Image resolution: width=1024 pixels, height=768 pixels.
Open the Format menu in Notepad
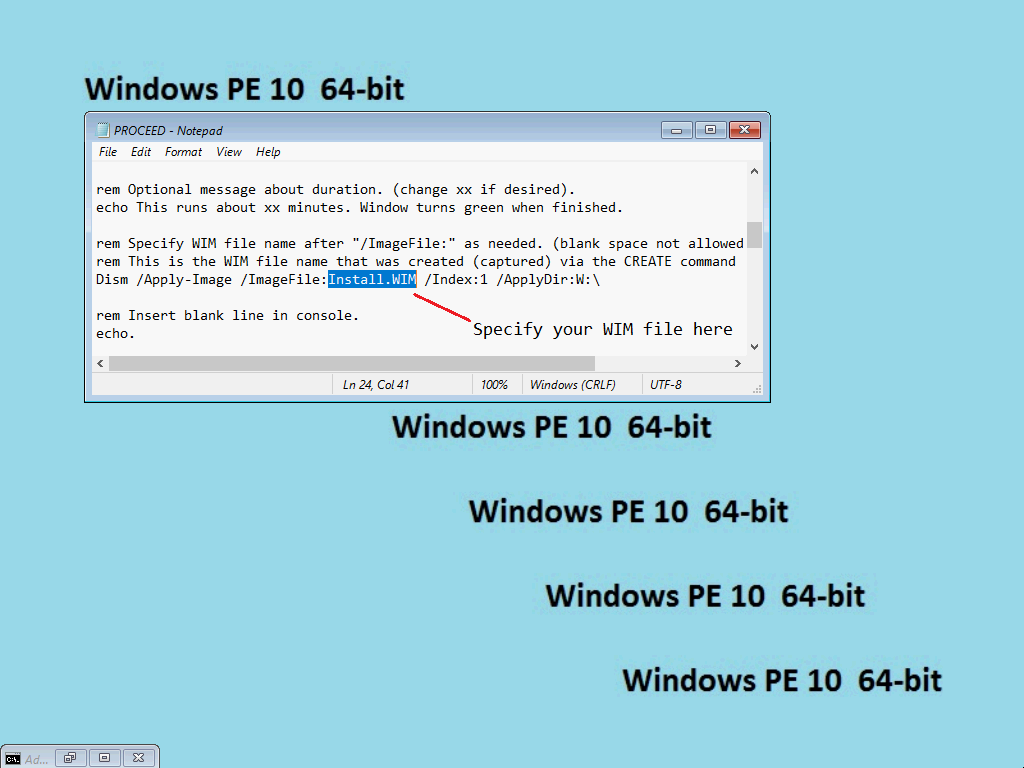coord(183,152)
